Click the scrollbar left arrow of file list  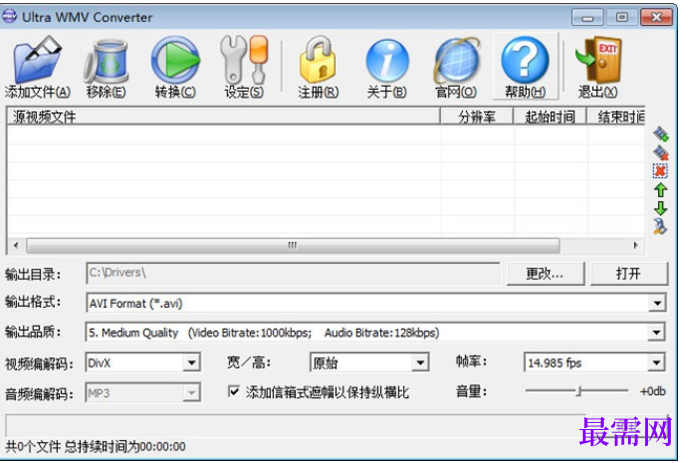click(x=16, y=245)
